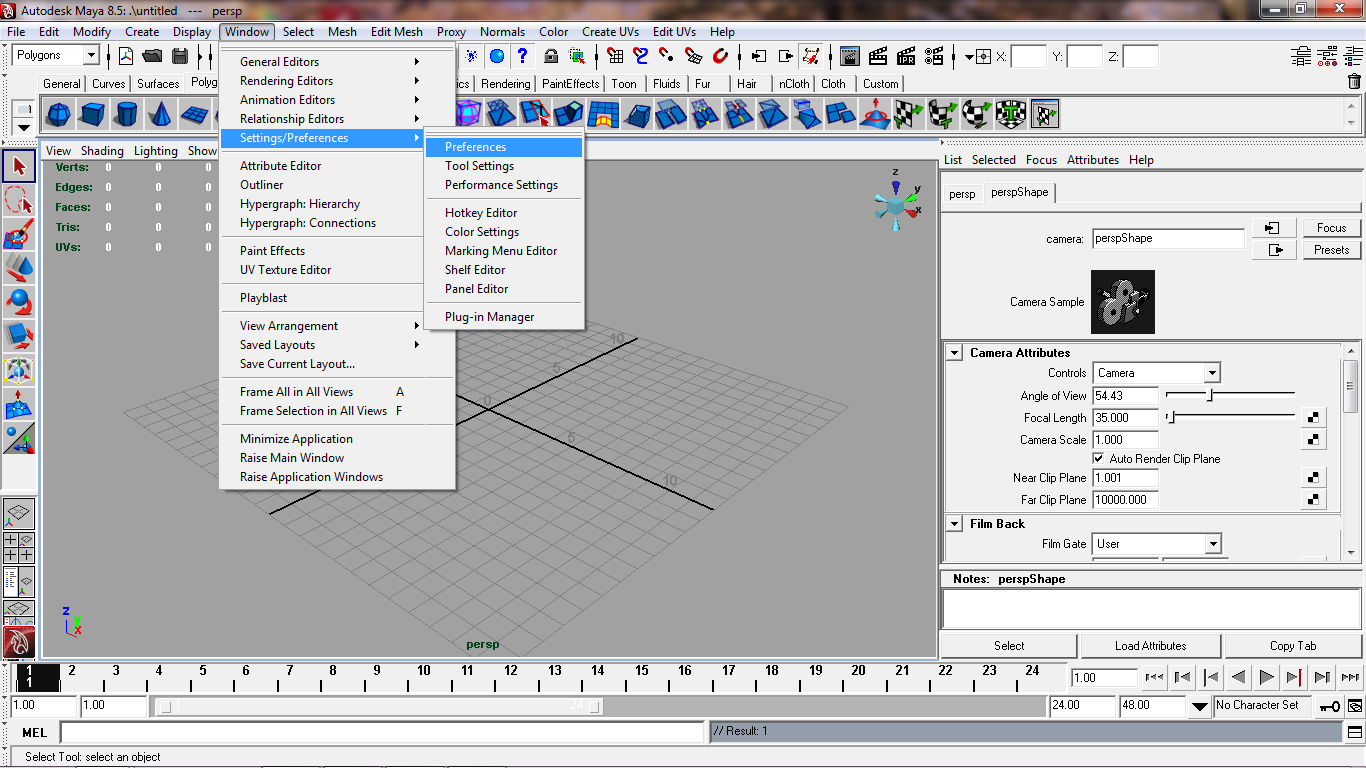The height and width of the screenshot is (768, 1366).
Task: Activate the Move tool
Action: click(19, 268)
